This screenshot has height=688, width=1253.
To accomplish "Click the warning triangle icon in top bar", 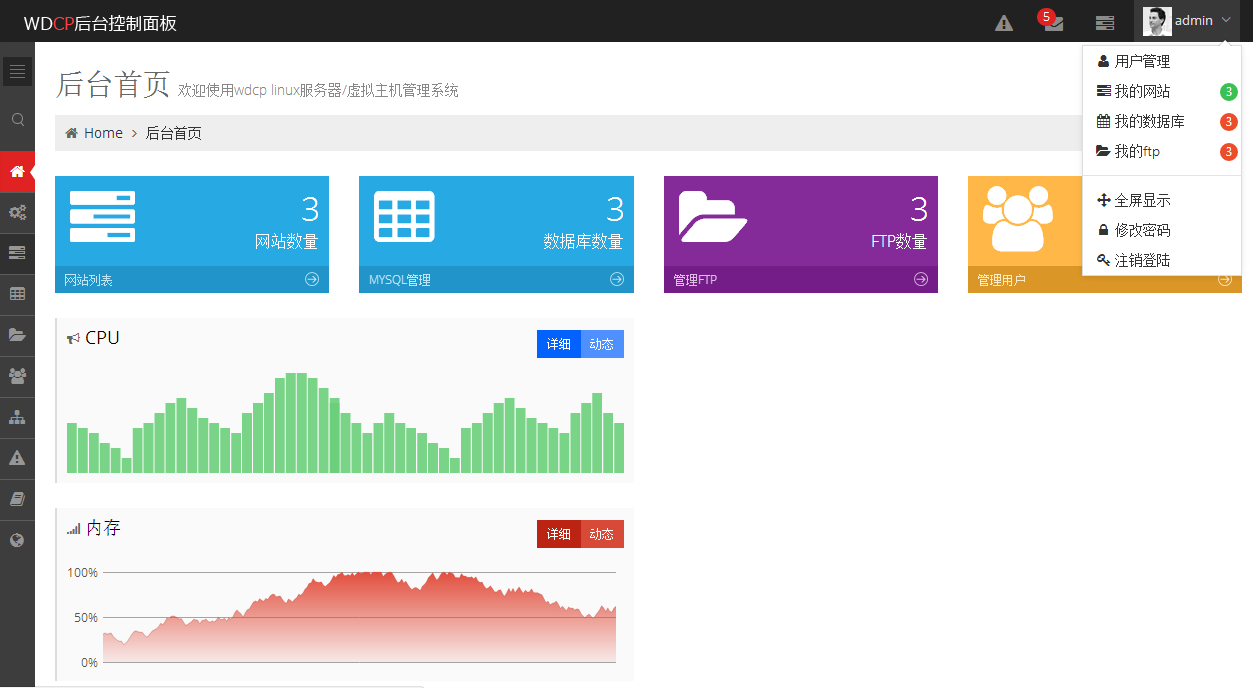I will (x=1004, y=22).
